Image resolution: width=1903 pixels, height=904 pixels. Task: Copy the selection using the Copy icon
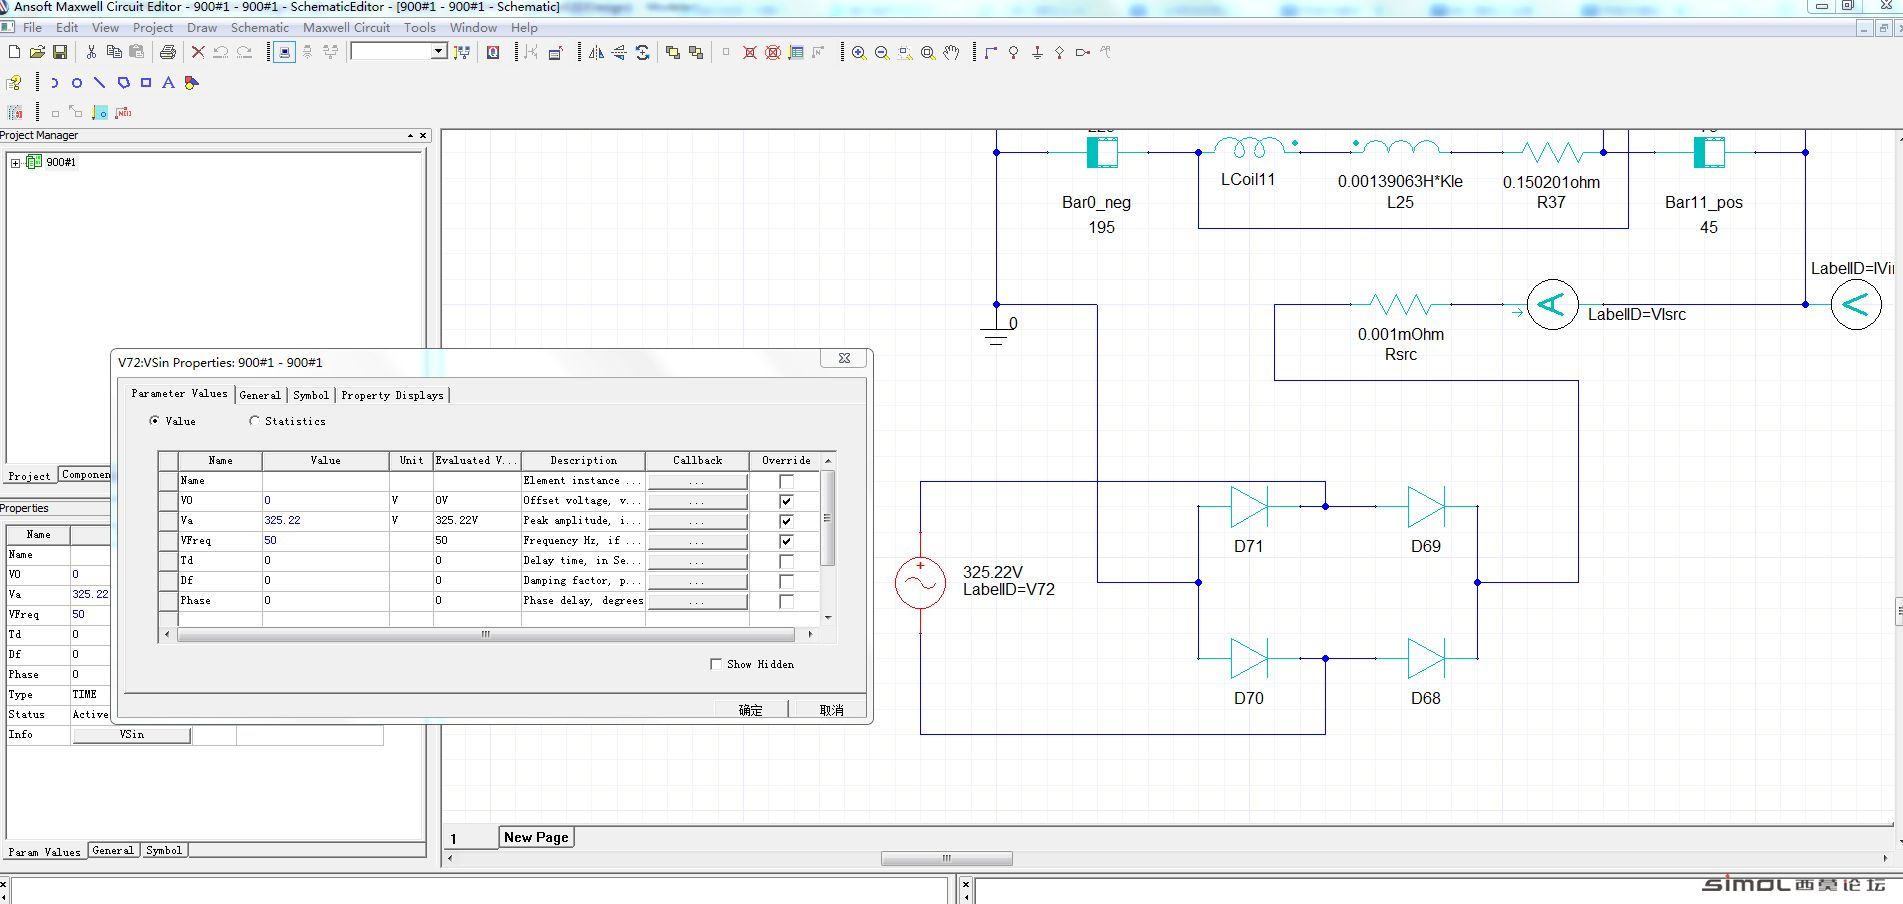tap(114, 52)
